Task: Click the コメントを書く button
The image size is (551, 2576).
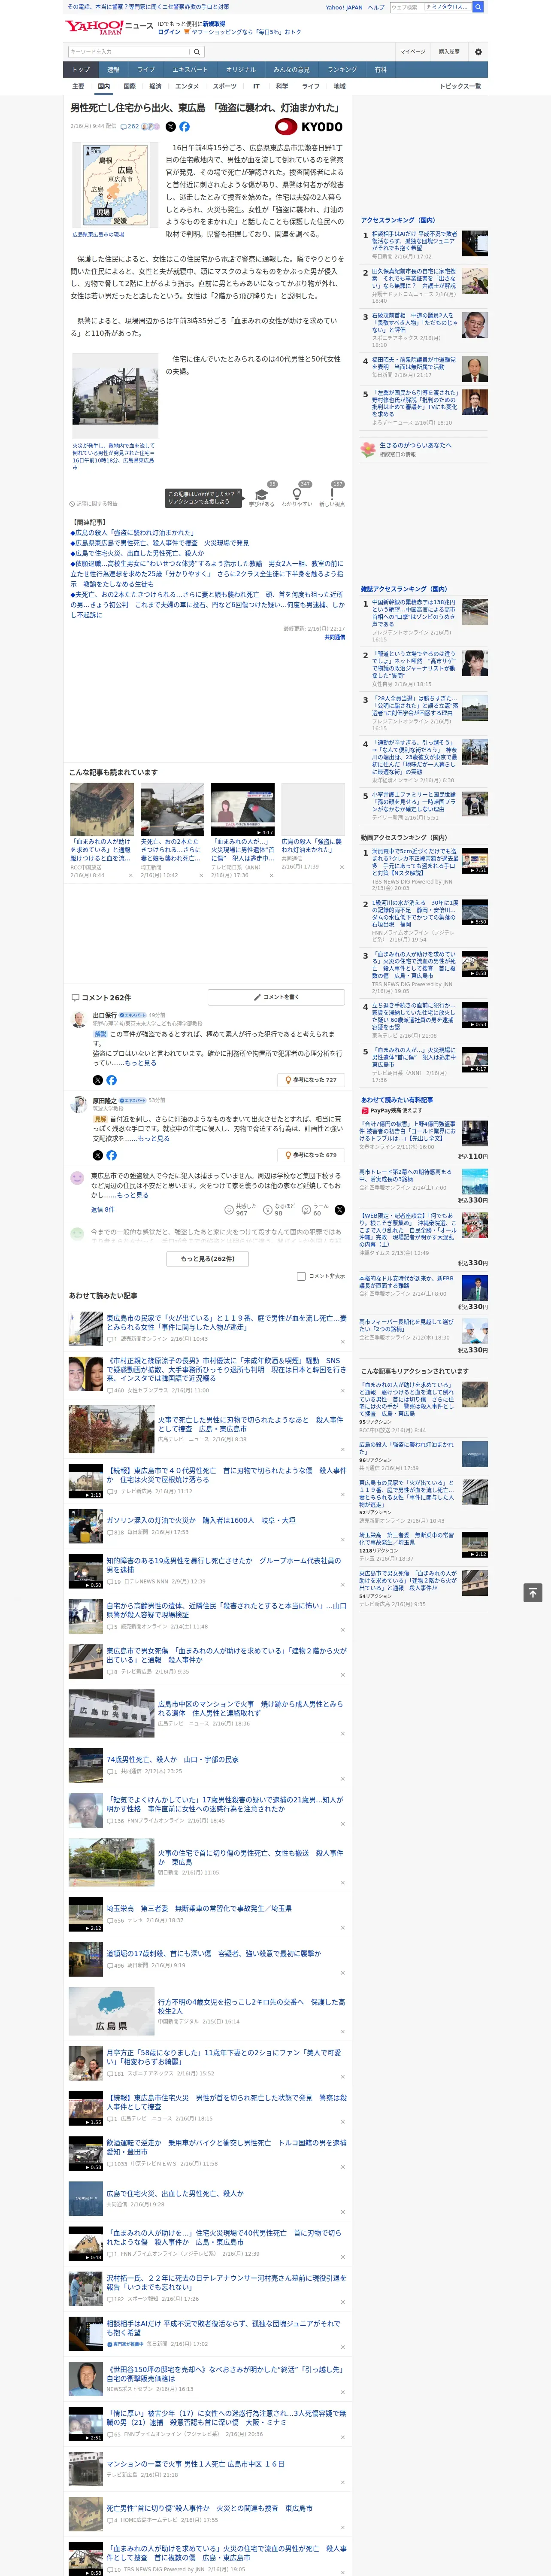Action: pos(276,997)
